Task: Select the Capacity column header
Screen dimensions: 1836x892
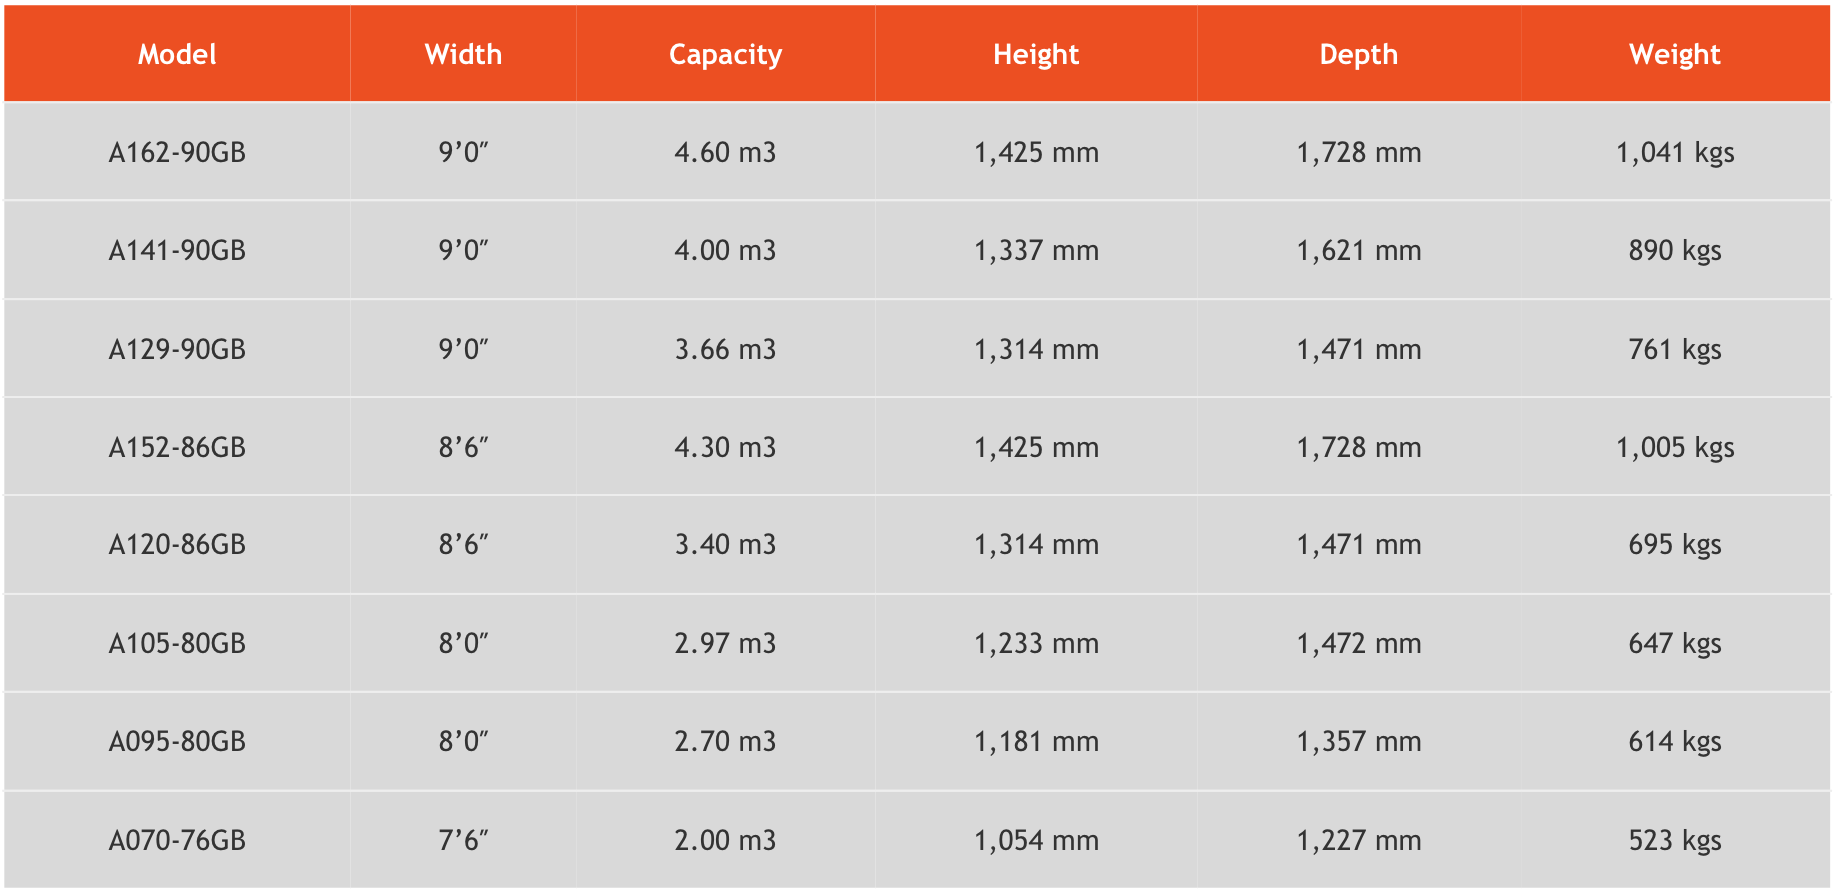Action: pyautogui.click(x=725, y=54)
